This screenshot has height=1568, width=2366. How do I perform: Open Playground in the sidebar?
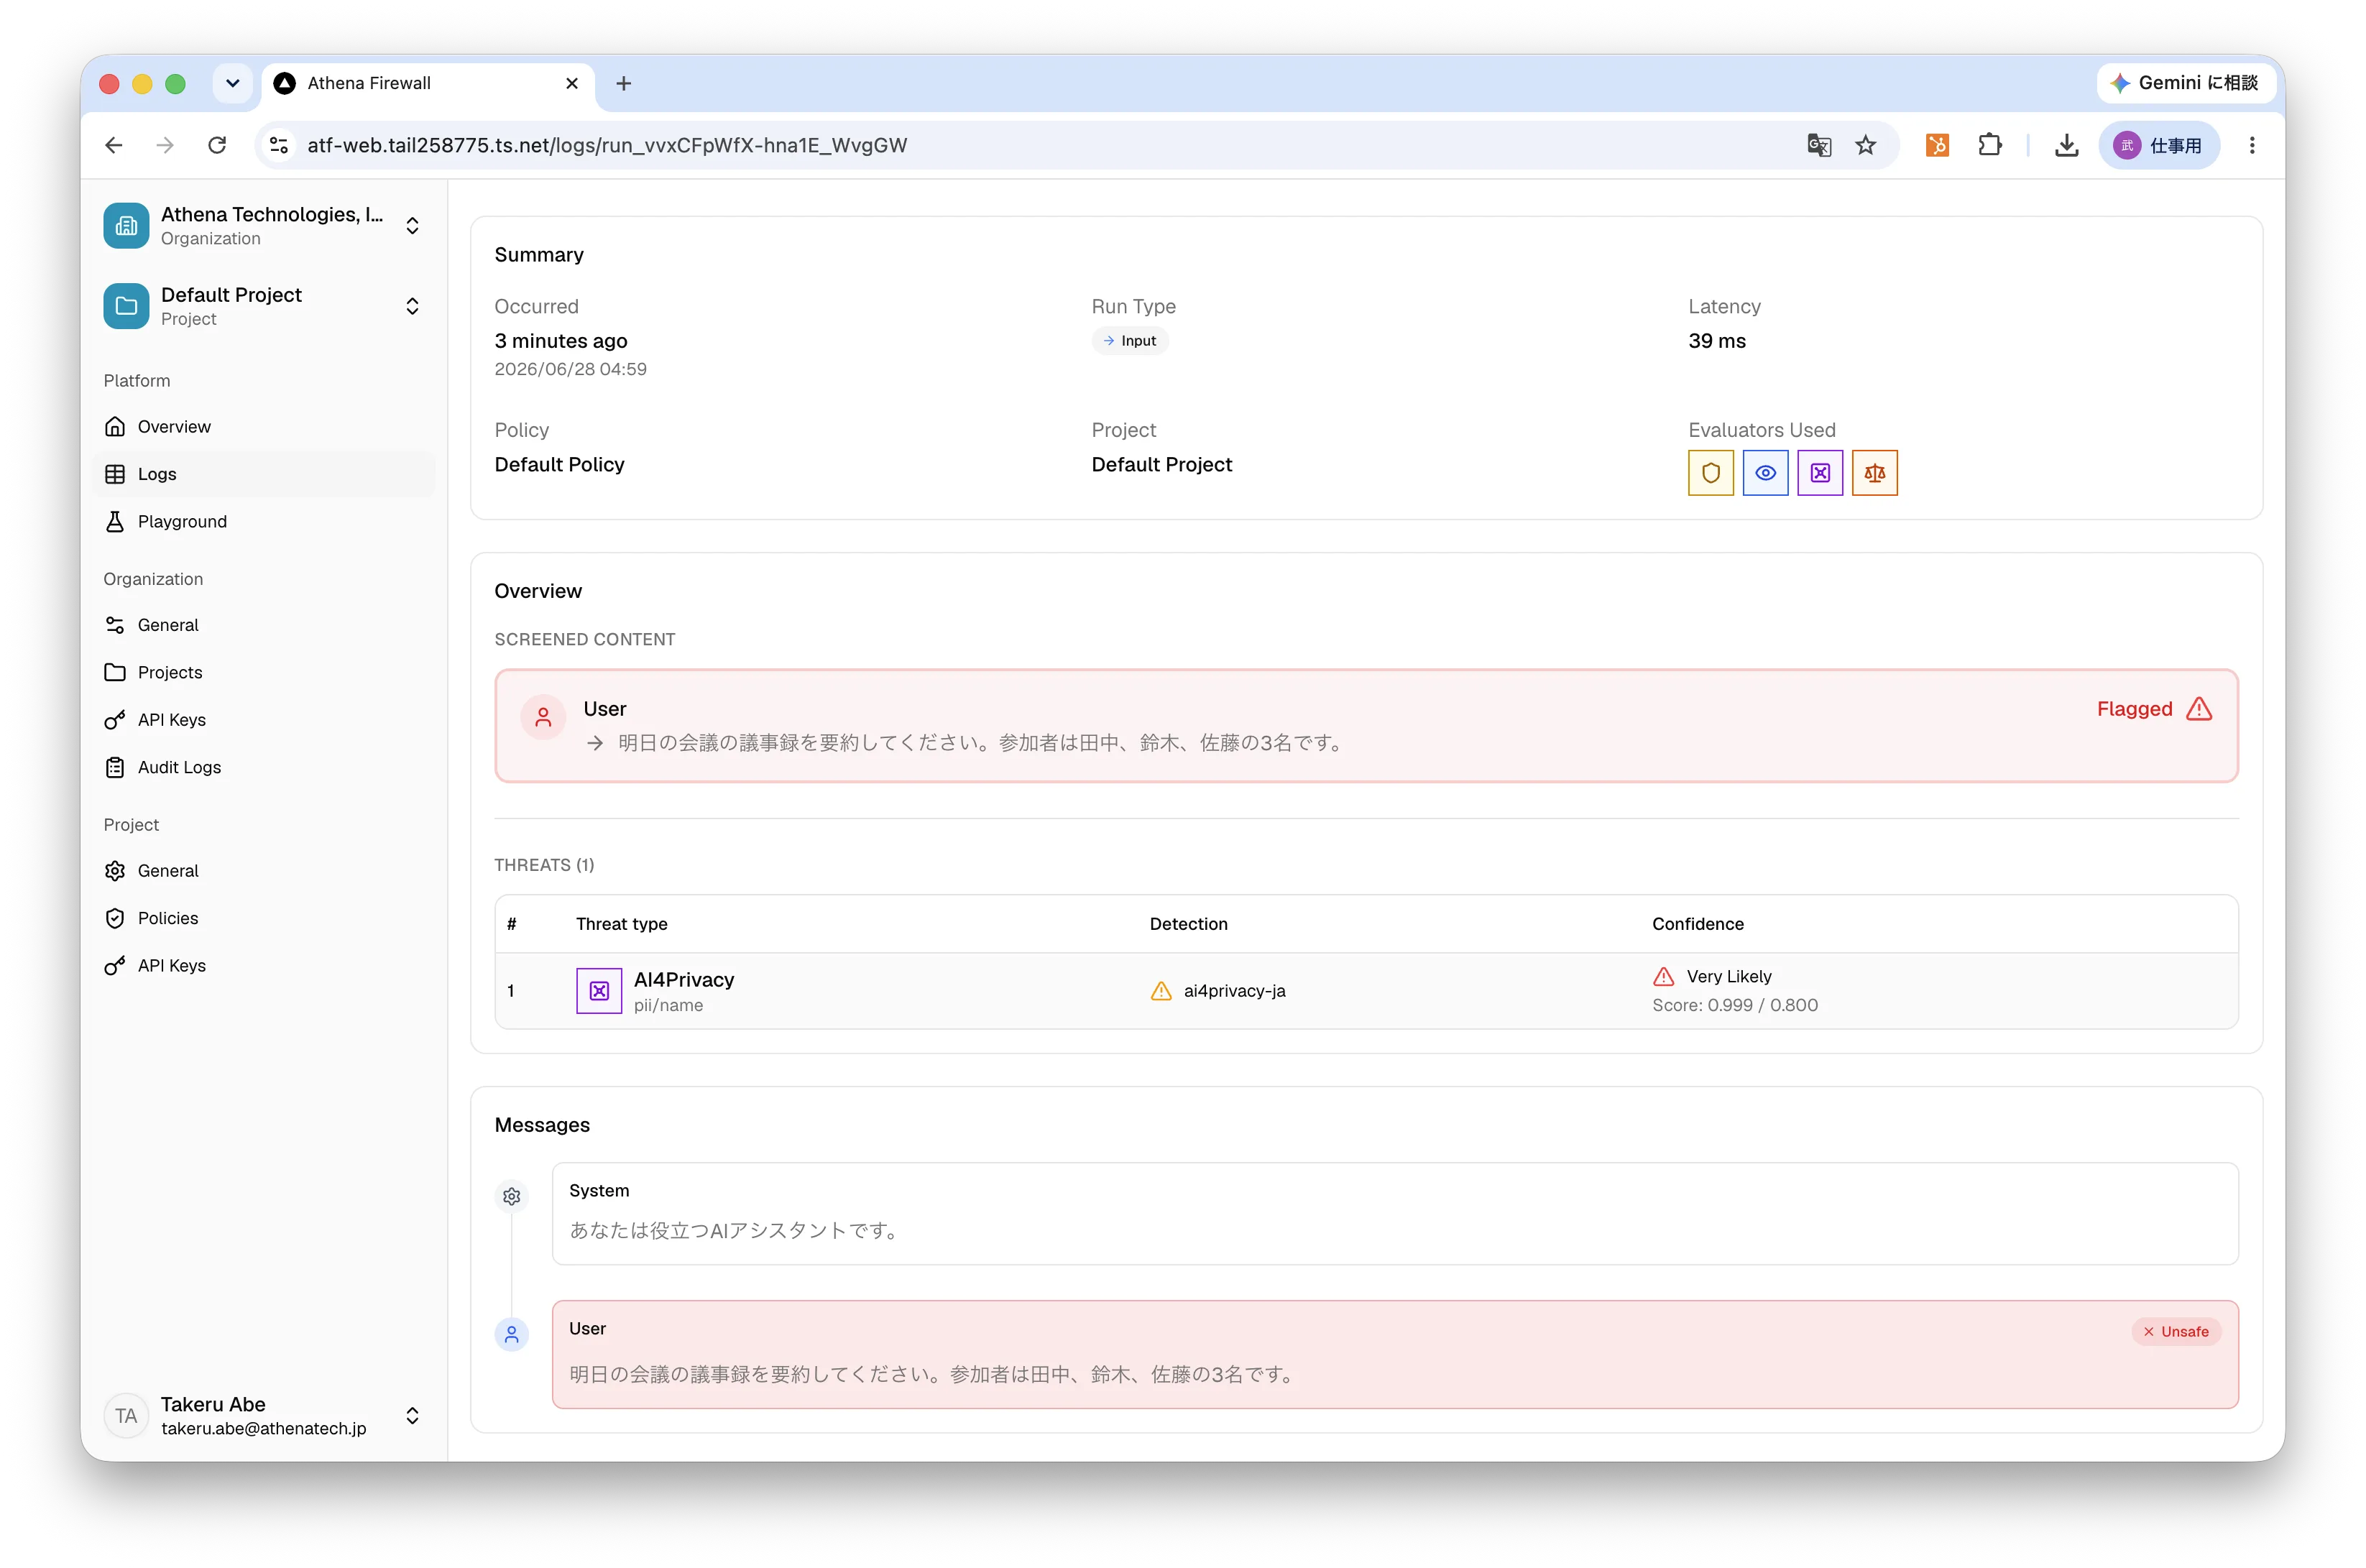264,522
